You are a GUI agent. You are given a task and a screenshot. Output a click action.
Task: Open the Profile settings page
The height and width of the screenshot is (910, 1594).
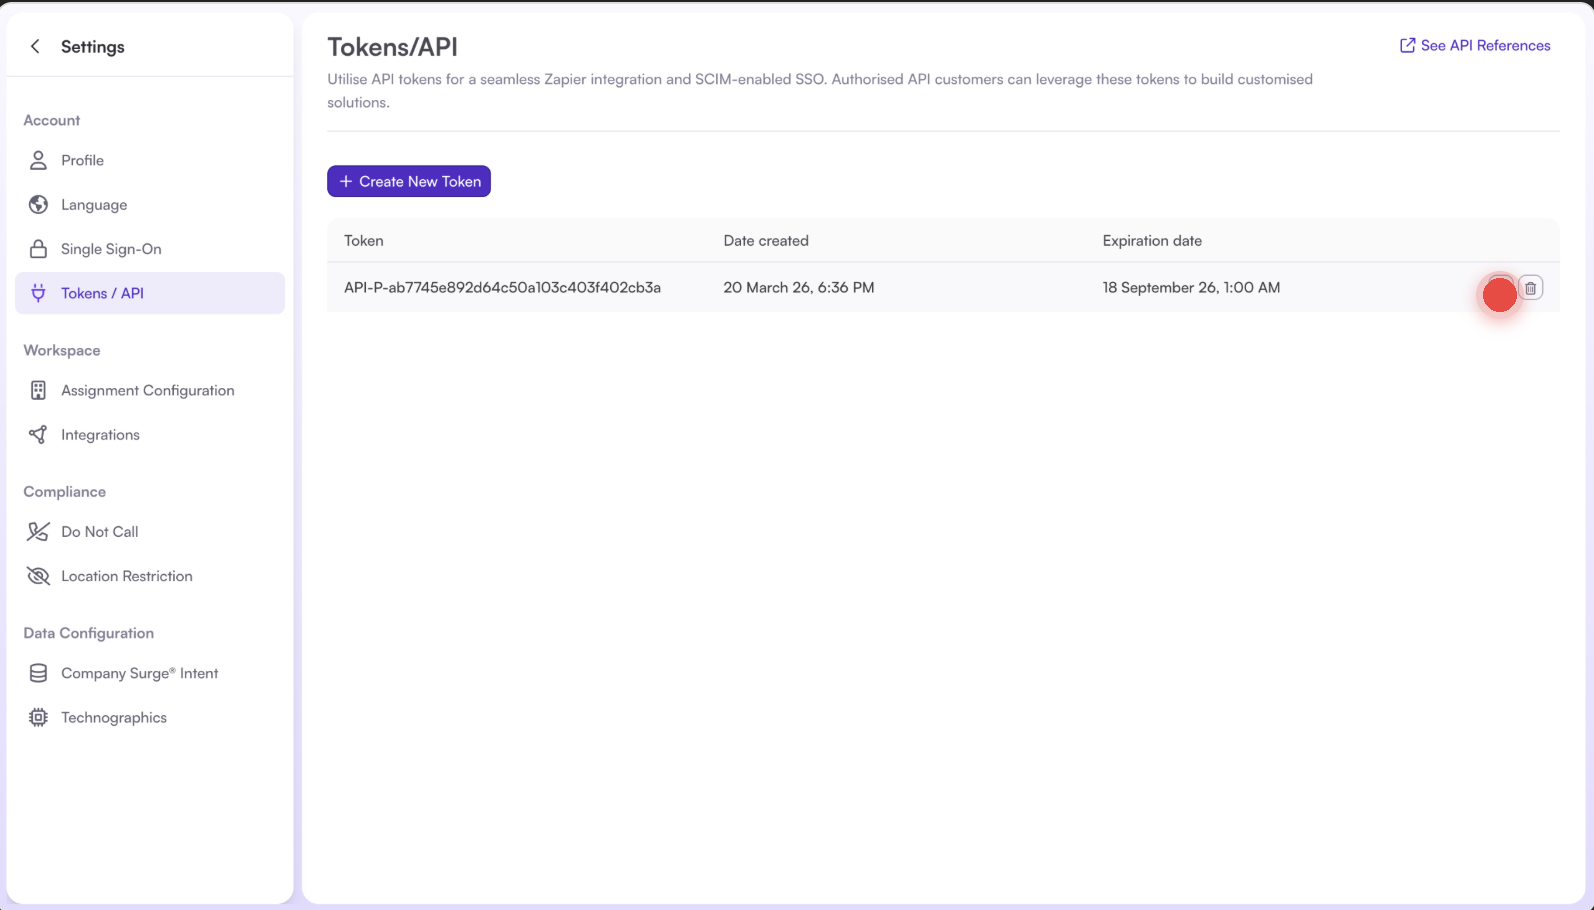(x=150, y=160)
